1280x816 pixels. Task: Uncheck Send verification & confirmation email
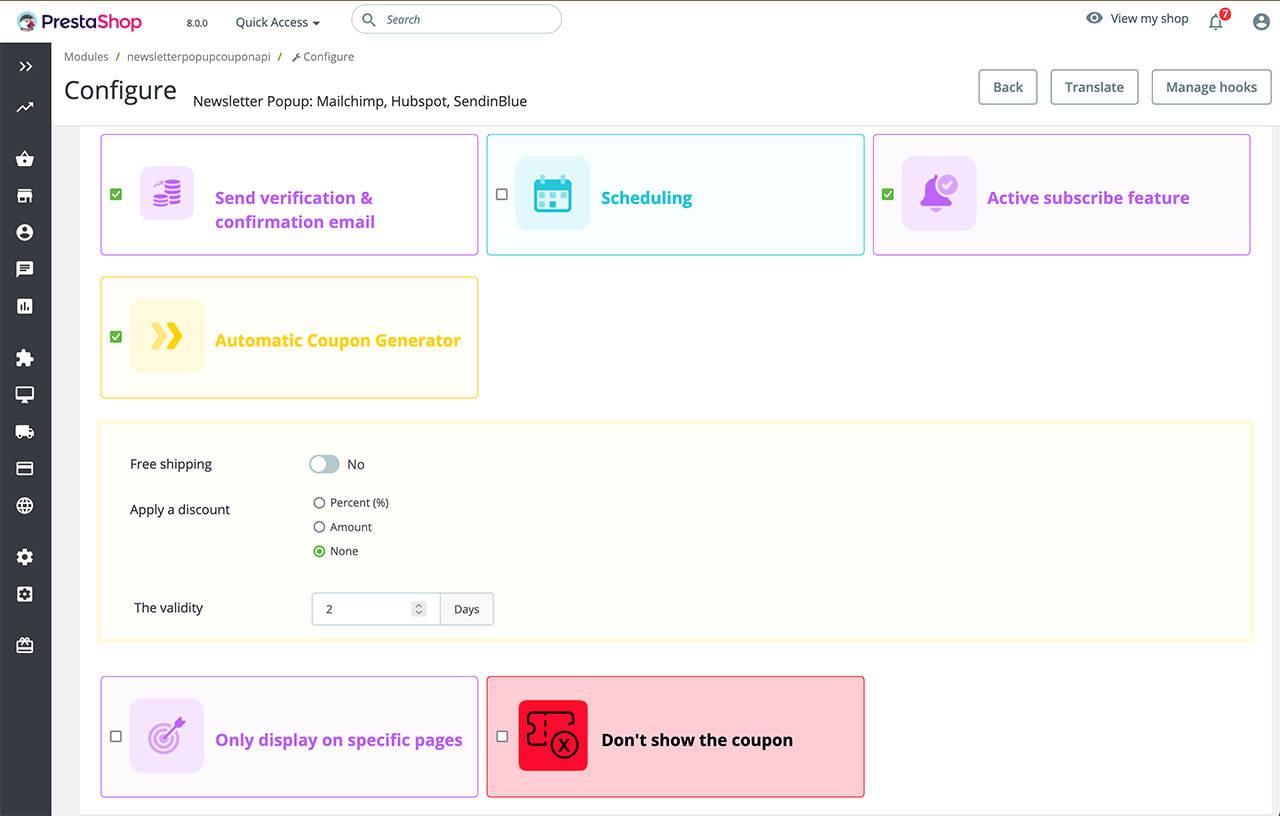click(116, 194)
